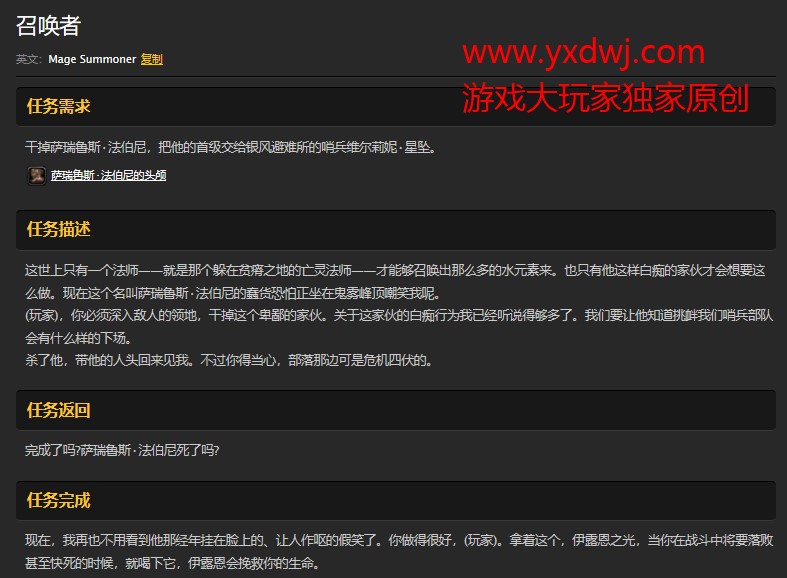Click the line starting with 杀了他，带他的人头回来见我
Image resolution: width=787 pixels, height=578 pixels.
point(228,360)
